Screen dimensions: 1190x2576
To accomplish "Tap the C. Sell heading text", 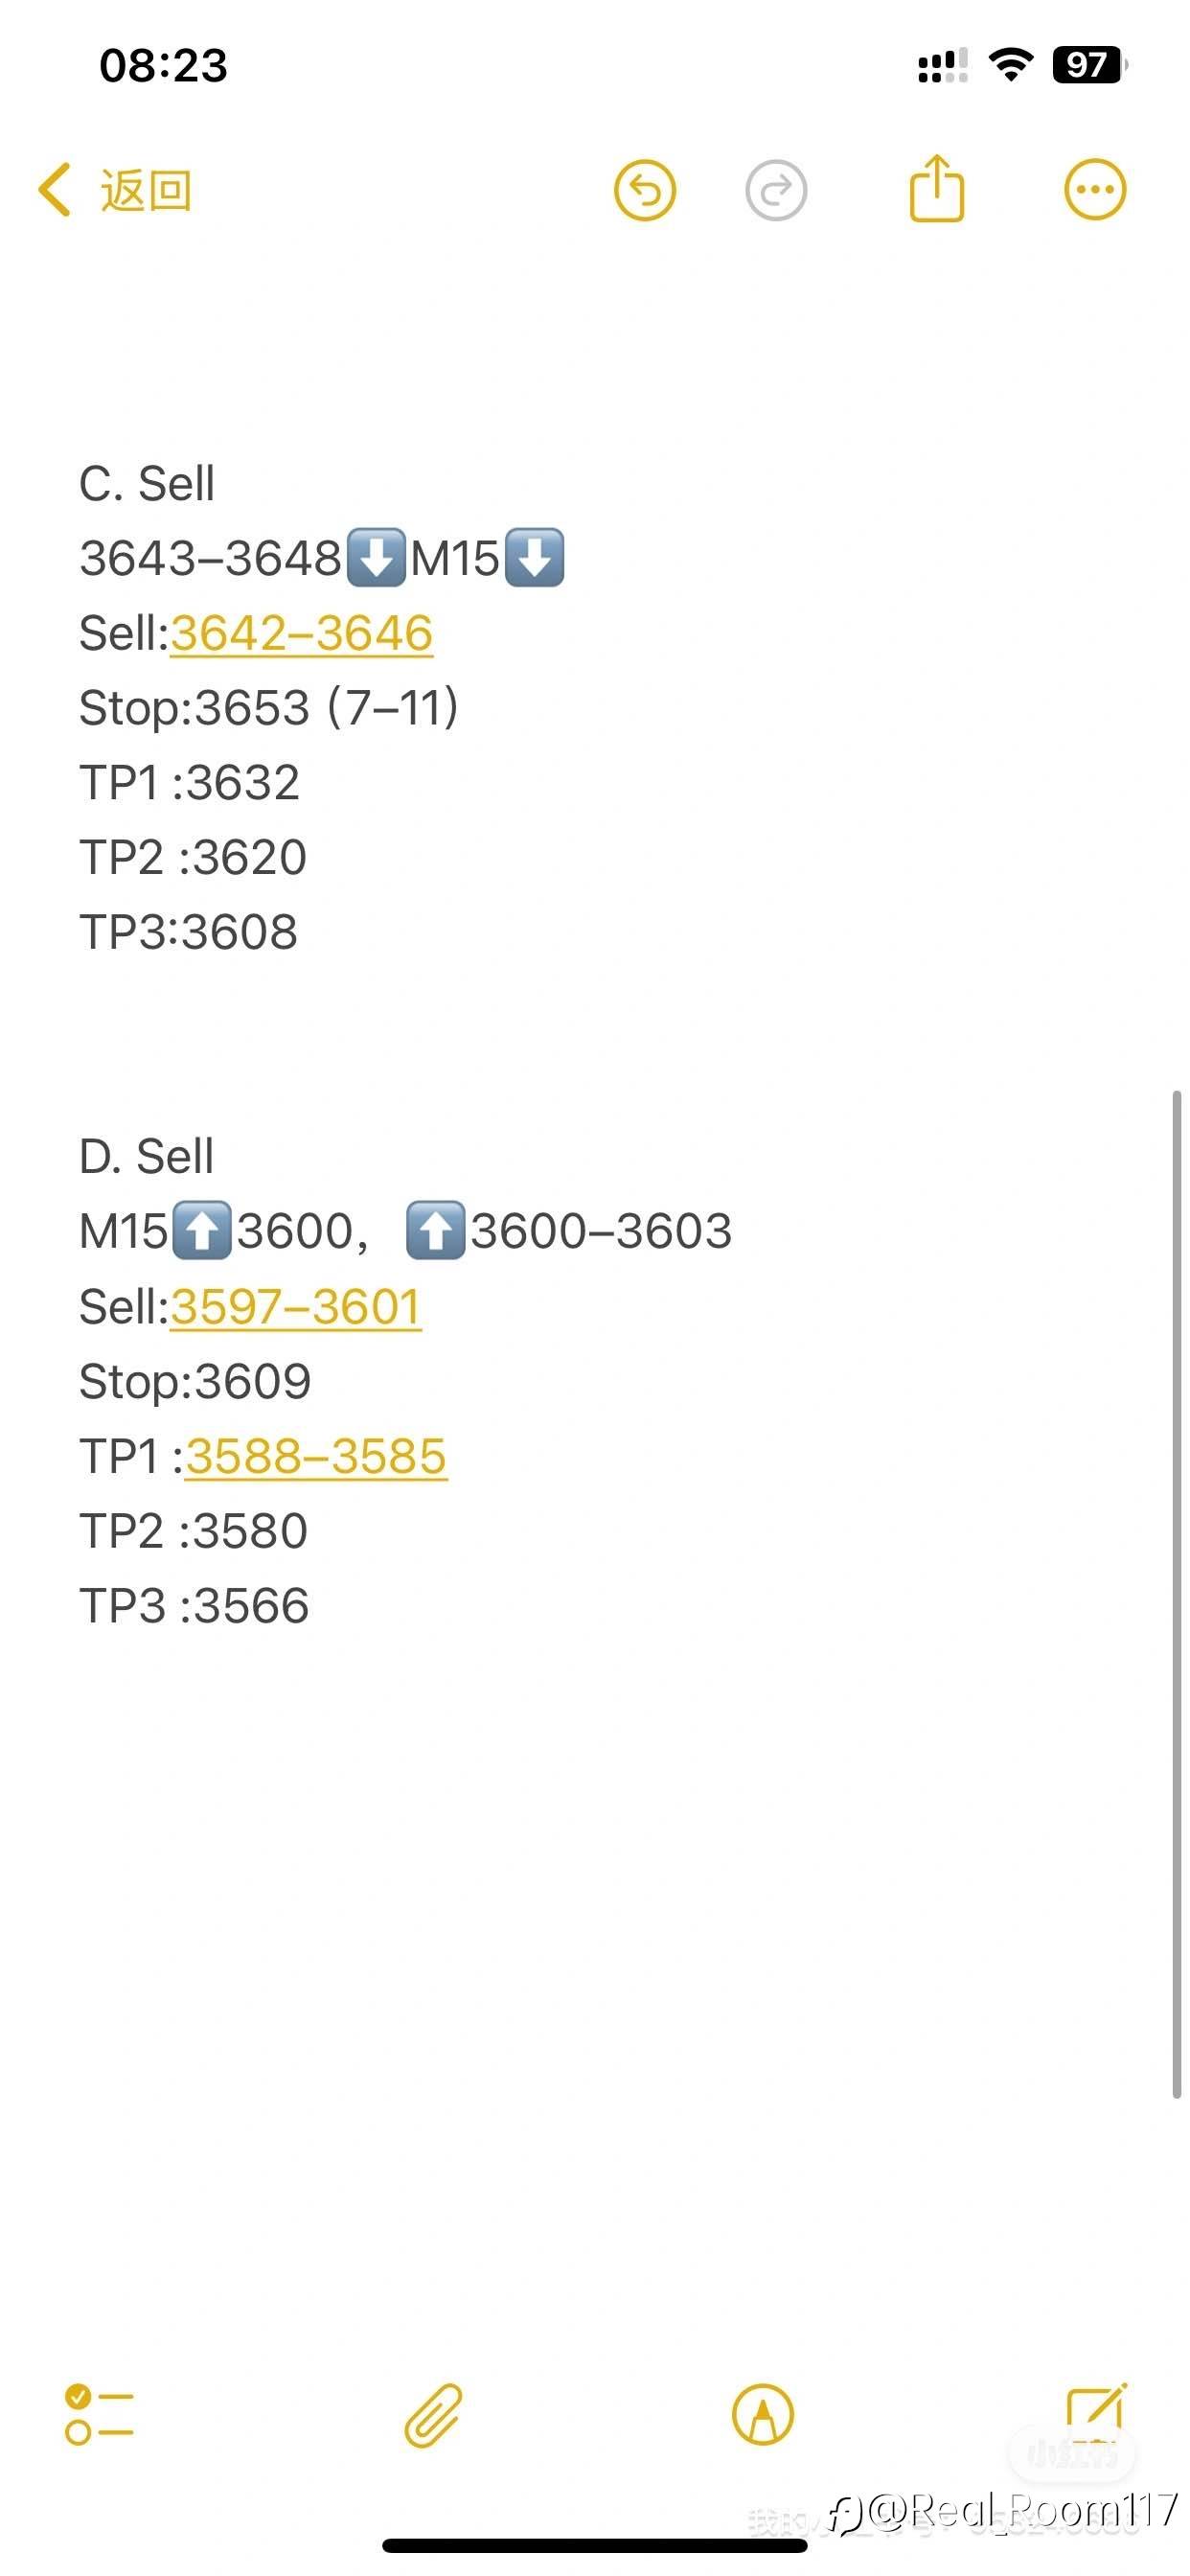I will (147, 484).
